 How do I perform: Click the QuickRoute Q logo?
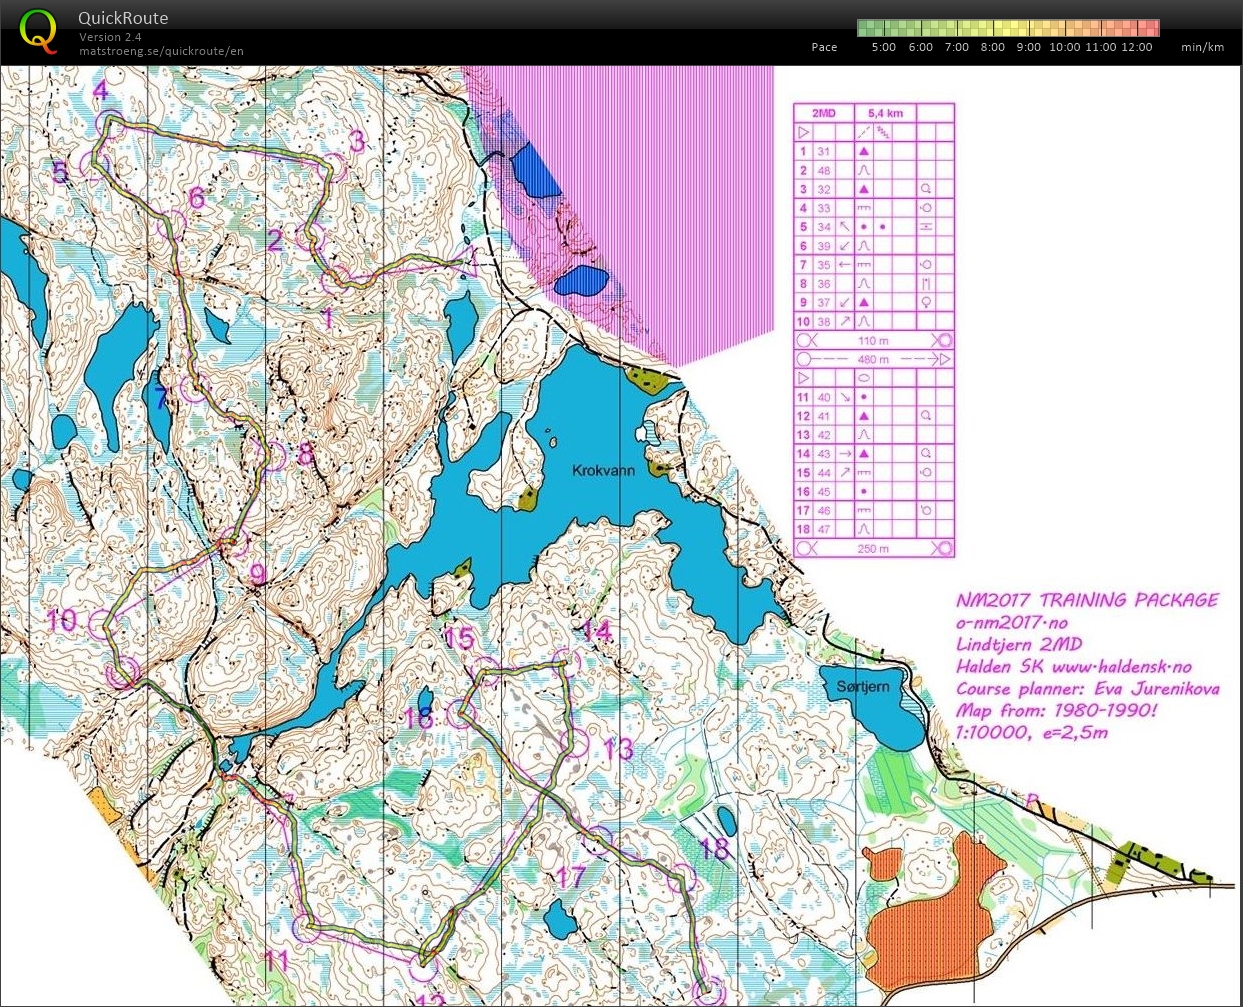point(39,30)
